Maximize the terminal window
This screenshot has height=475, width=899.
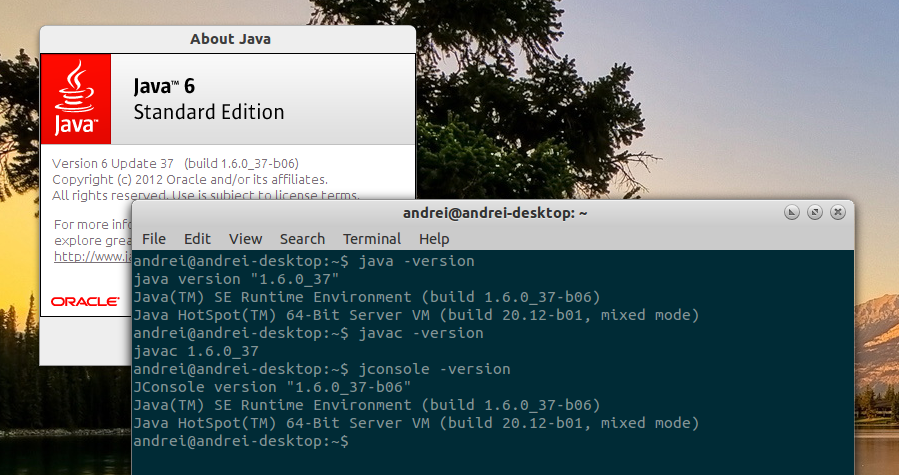coord(815,212)
